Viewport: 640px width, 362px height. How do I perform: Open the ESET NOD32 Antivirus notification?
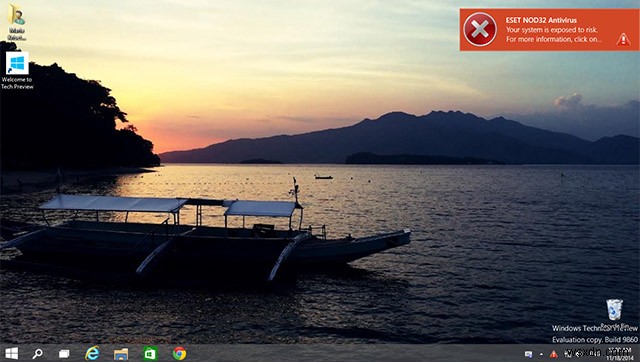coord(549,30)
